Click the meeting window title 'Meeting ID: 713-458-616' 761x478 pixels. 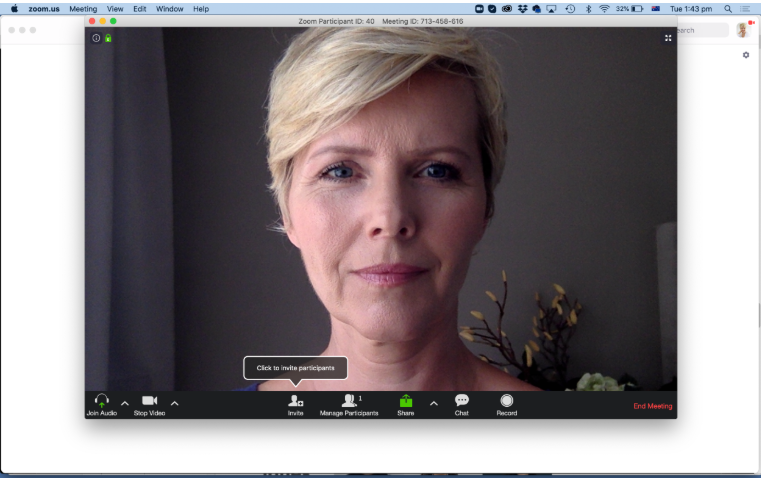pos(422,21)
